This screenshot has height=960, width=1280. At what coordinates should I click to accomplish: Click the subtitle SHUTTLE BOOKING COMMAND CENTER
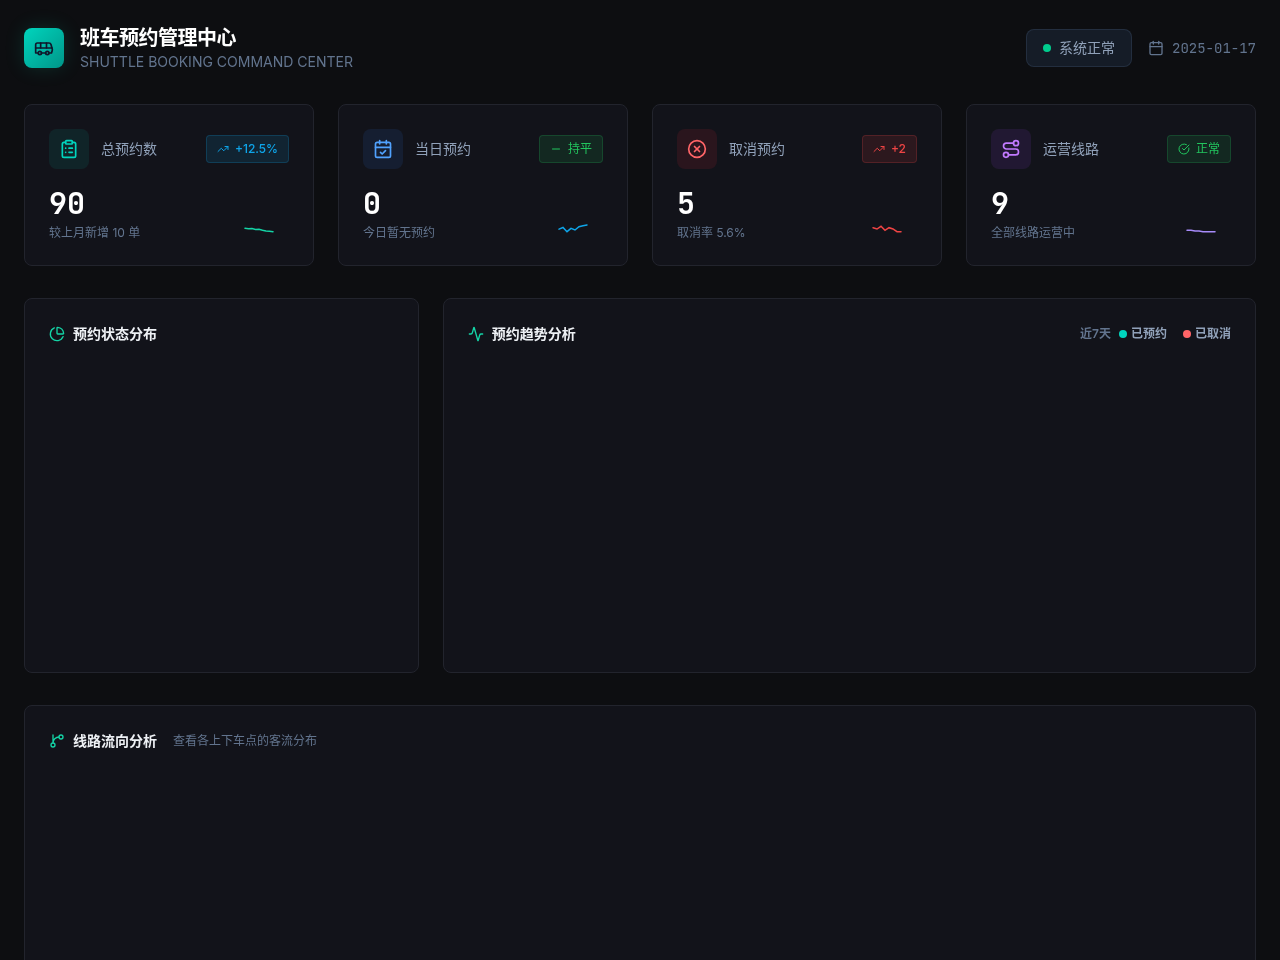(x=216, y=62)
